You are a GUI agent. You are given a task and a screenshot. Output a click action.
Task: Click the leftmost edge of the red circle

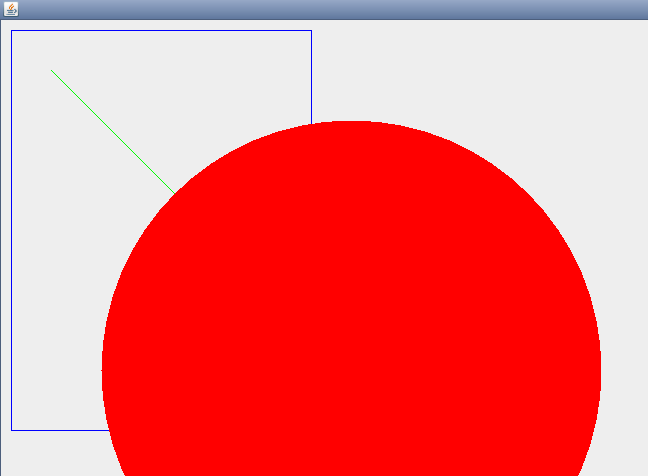pos(103,370)
